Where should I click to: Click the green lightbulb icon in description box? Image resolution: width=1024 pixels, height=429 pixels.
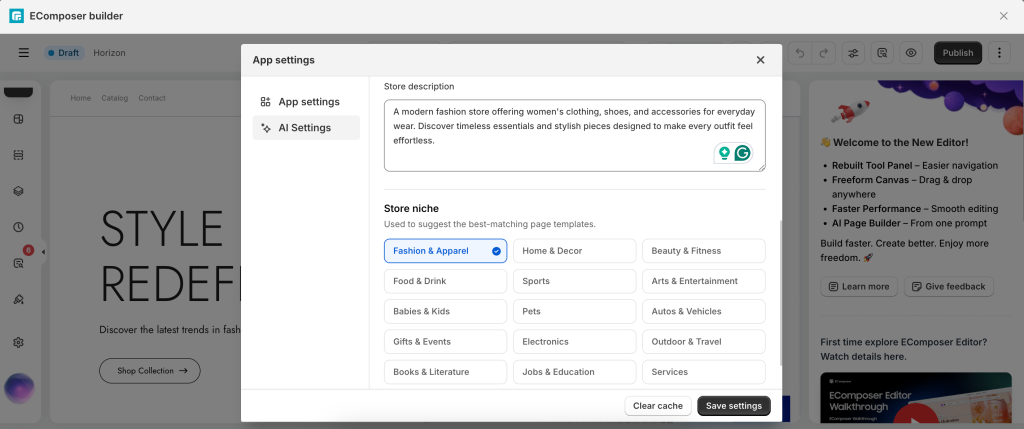724,153
